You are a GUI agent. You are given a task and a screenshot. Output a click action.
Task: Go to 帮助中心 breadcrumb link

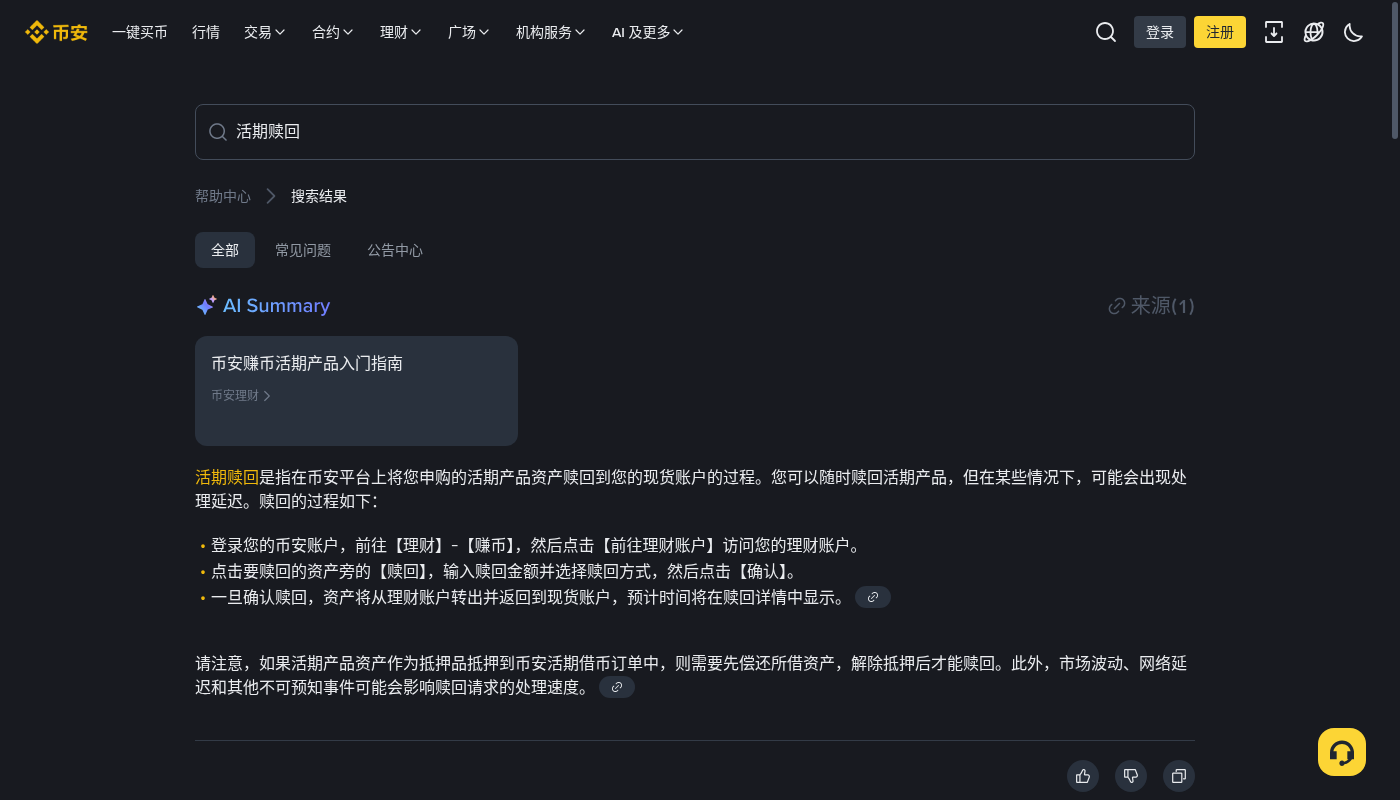(x=223, y=196)
